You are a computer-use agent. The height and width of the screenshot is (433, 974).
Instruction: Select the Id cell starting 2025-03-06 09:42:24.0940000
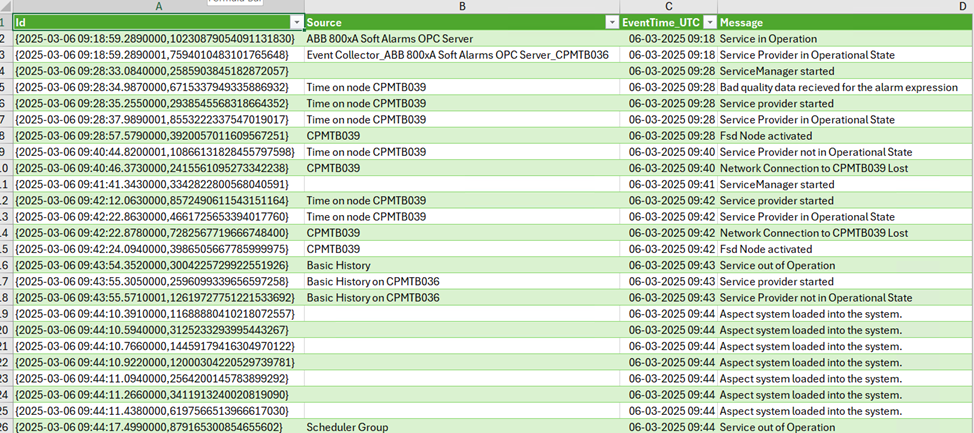(x=159, y=248)
